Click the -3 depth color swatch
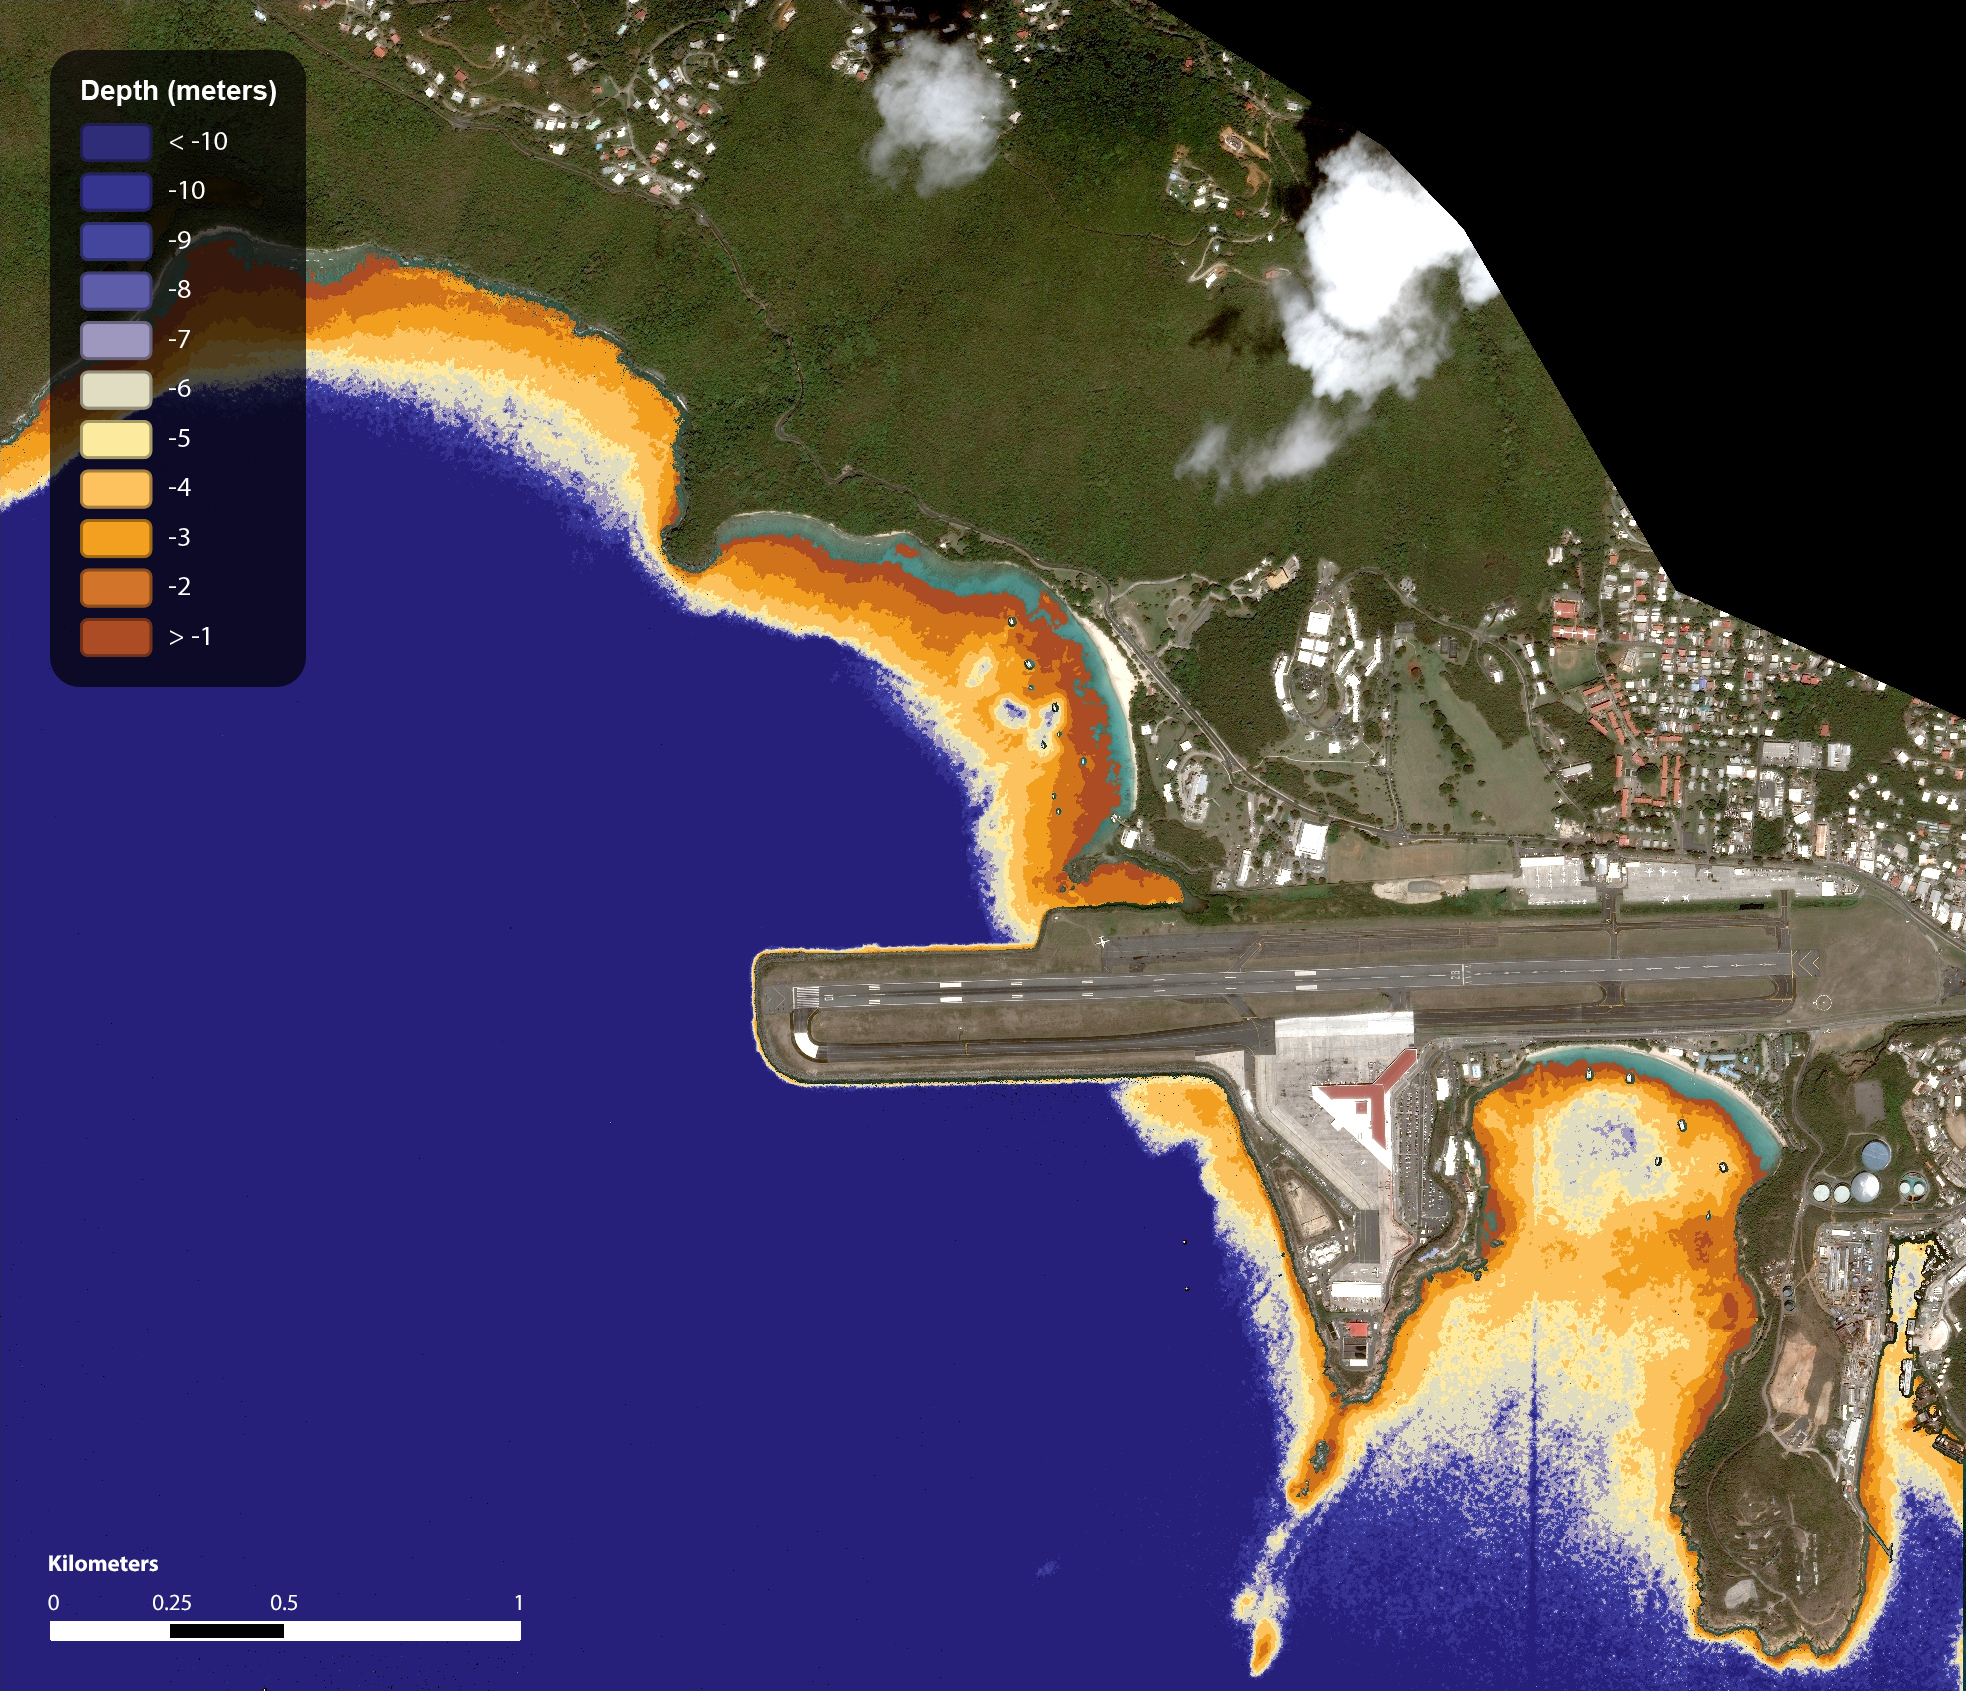1966x1691 pixels. tap(116, 538)
